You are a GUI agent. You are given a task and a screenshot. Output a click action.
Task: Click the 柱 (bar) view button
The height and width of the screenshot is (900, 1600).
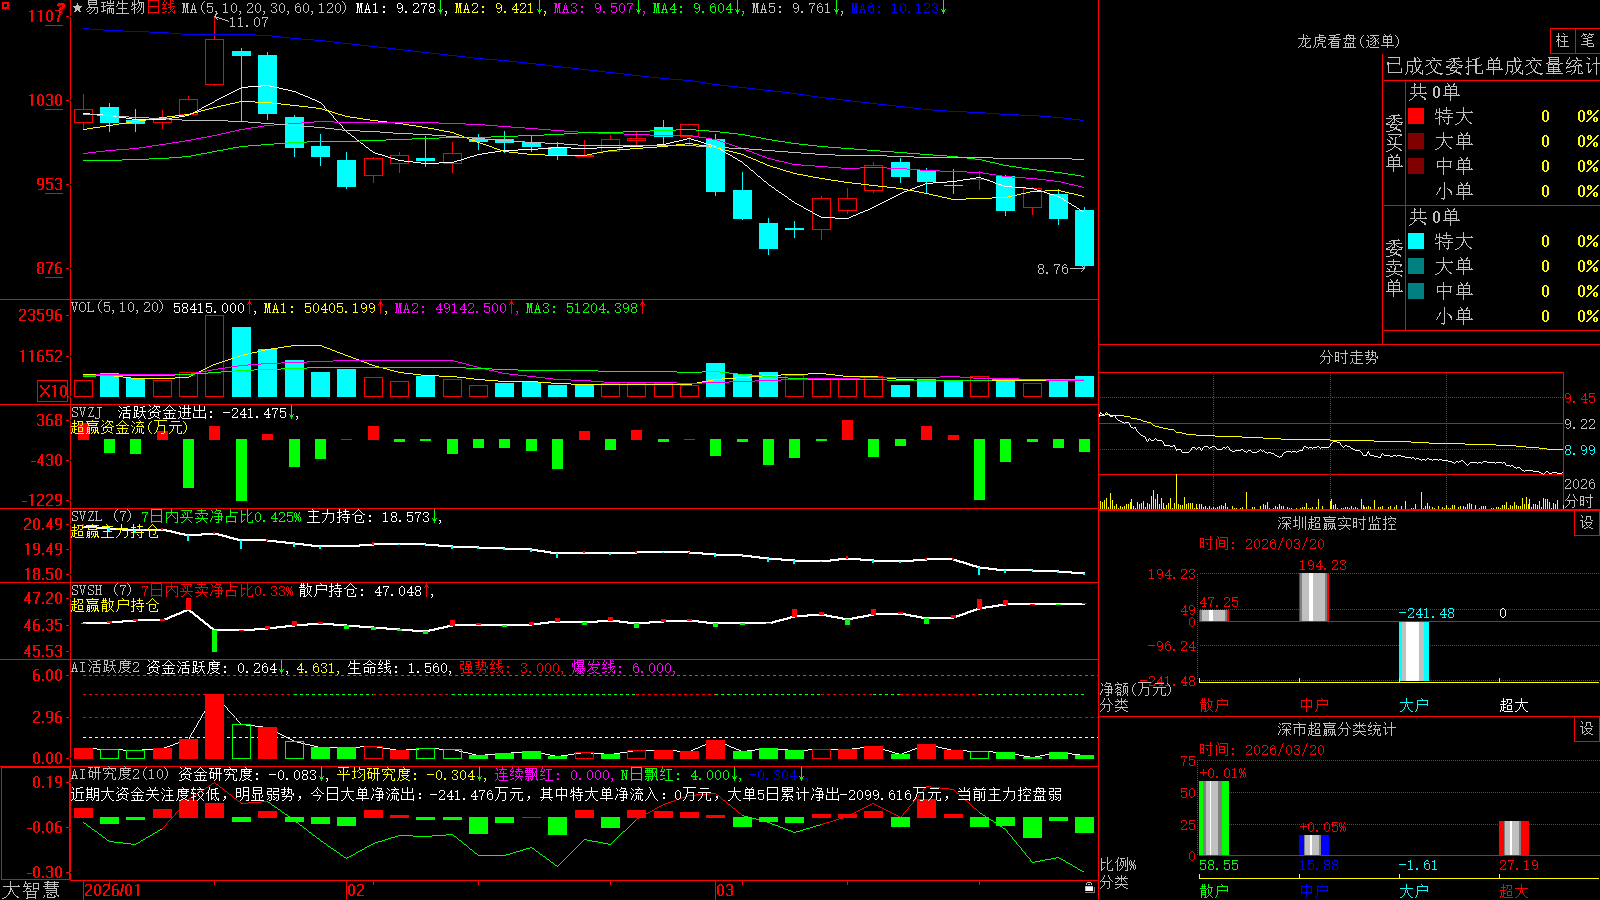(x=1562, y=41)
